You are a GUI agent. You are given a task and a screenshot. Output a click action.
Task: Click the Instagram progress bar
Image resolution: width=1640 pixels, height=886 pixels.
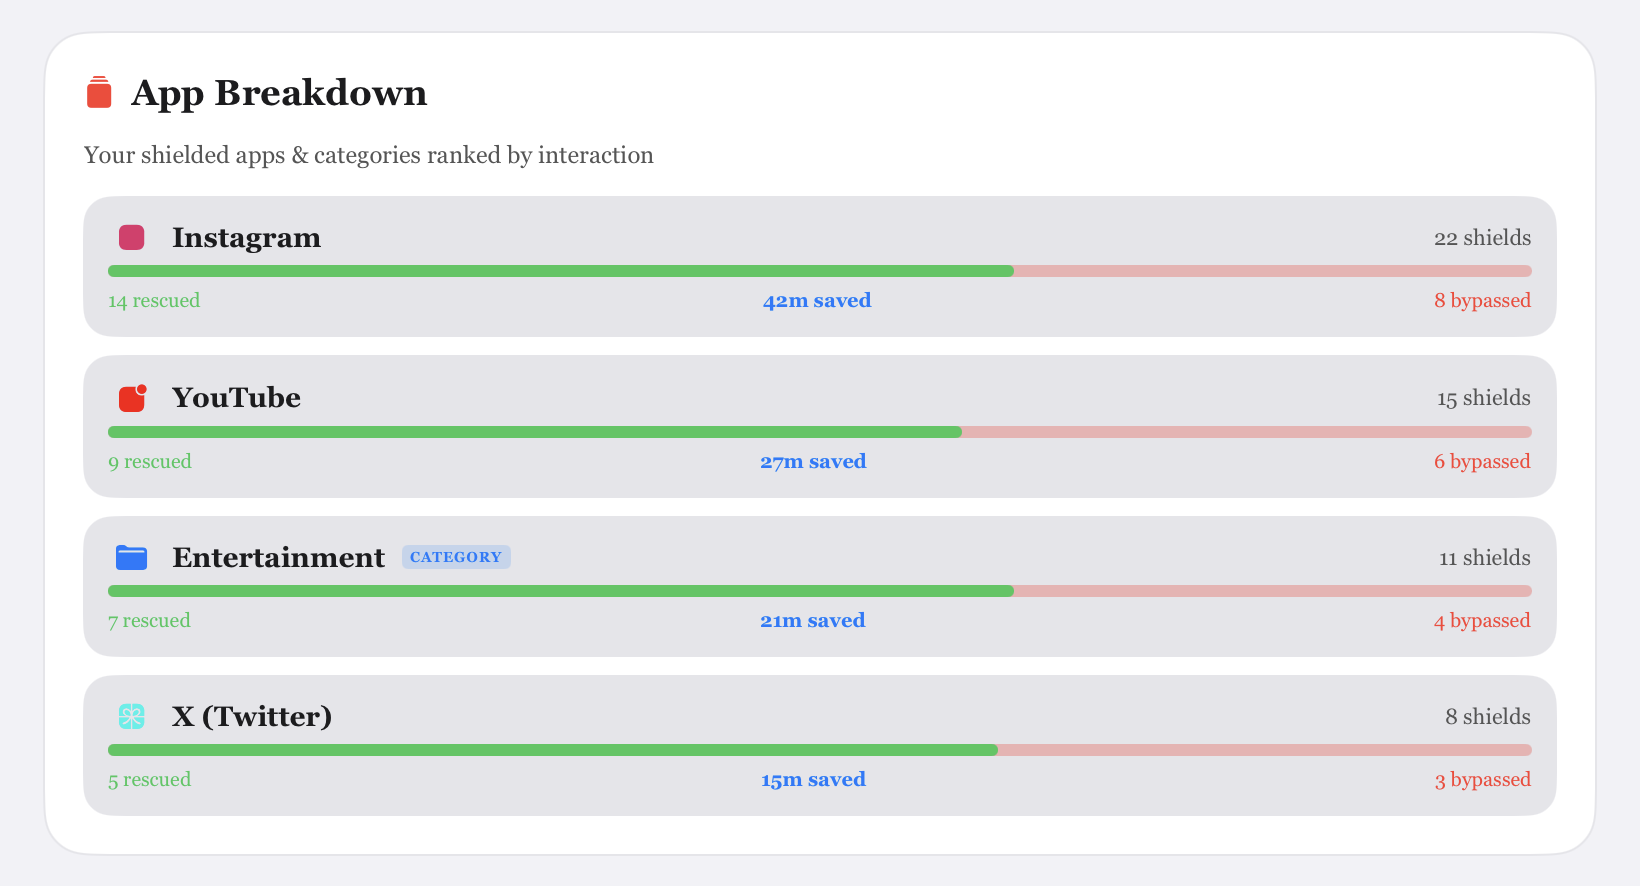(x=819, y=271)
